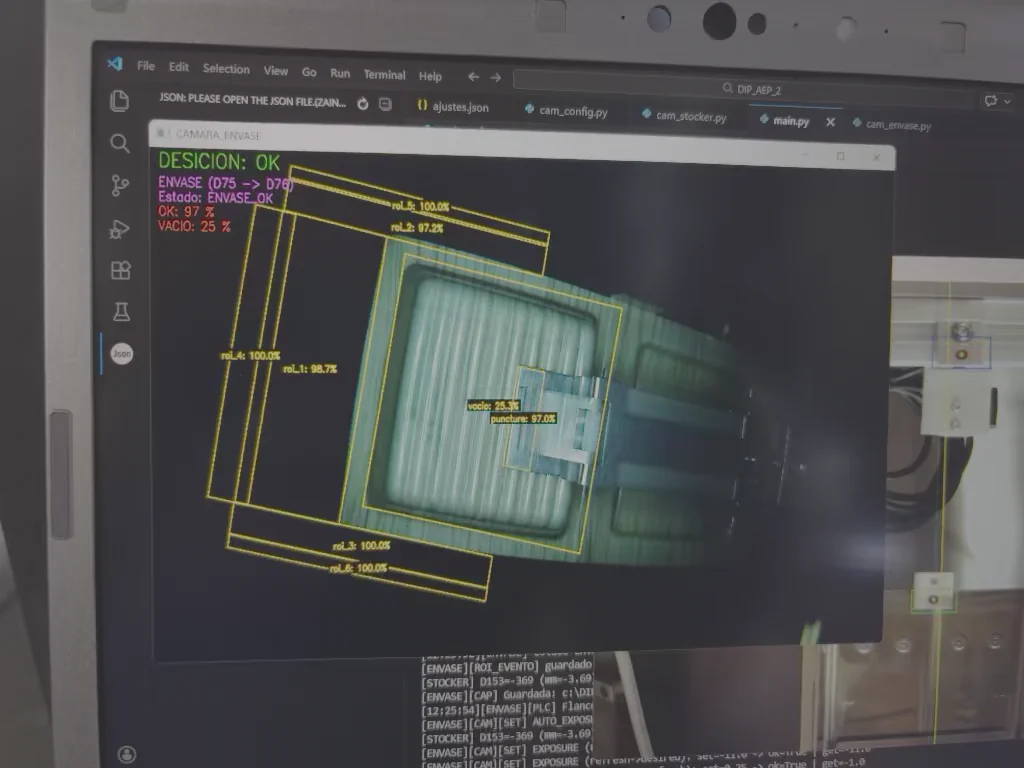Click the OK: 97 % readout
The width and height of the screenshot is (1024, 768).
tap(186, 212)
